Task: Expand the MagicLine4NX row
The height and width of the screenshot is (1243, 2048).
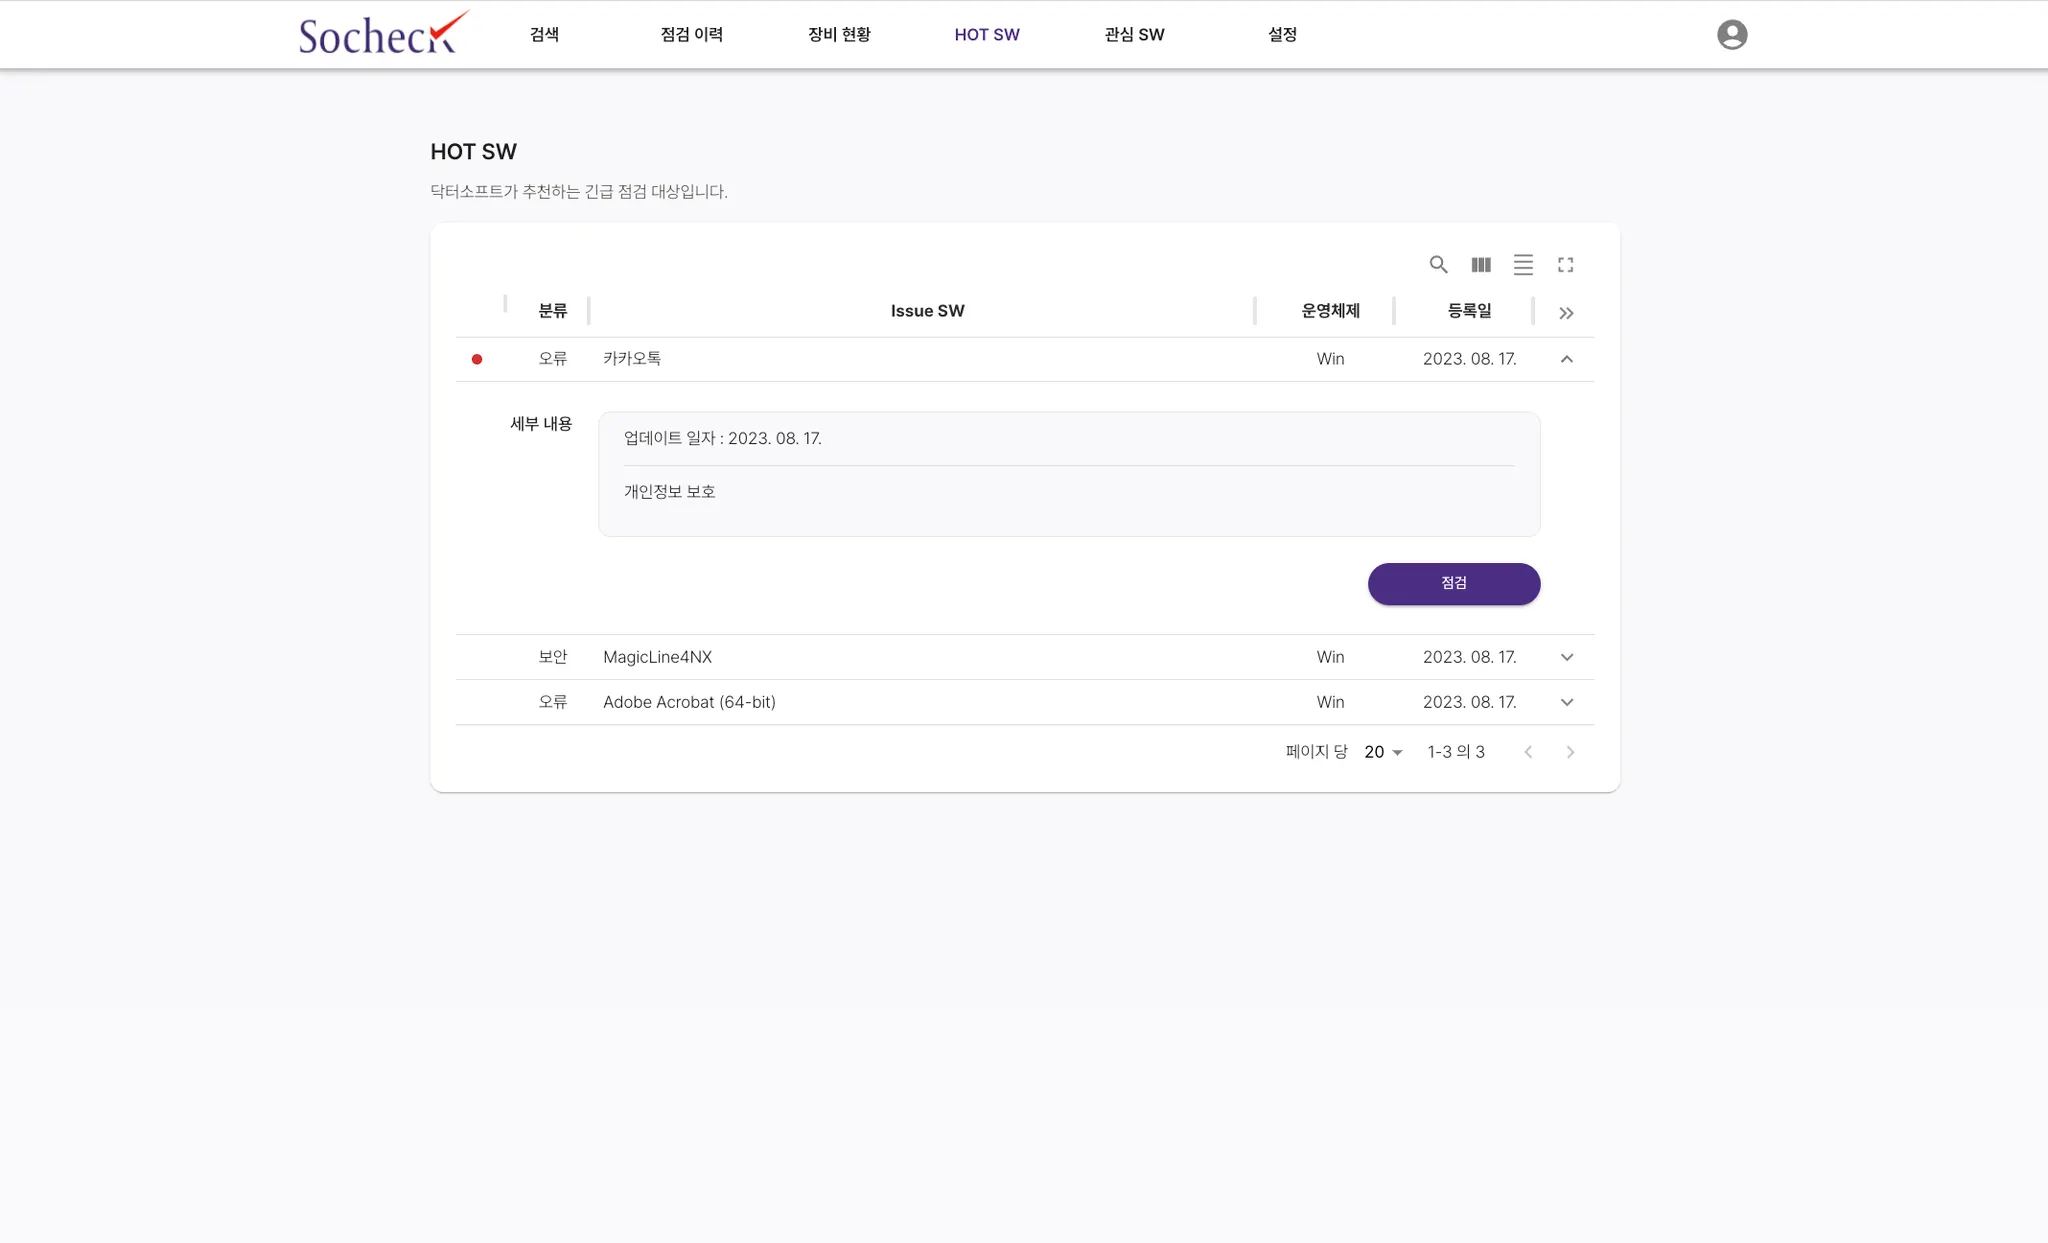Action: pos(1567,657)
